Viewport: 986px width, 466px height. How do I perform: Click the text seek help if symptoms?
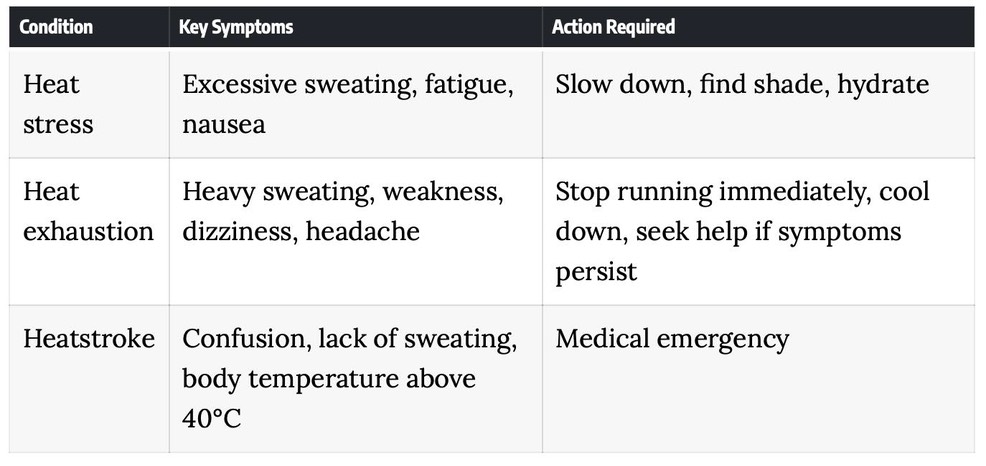pos(768,233)
